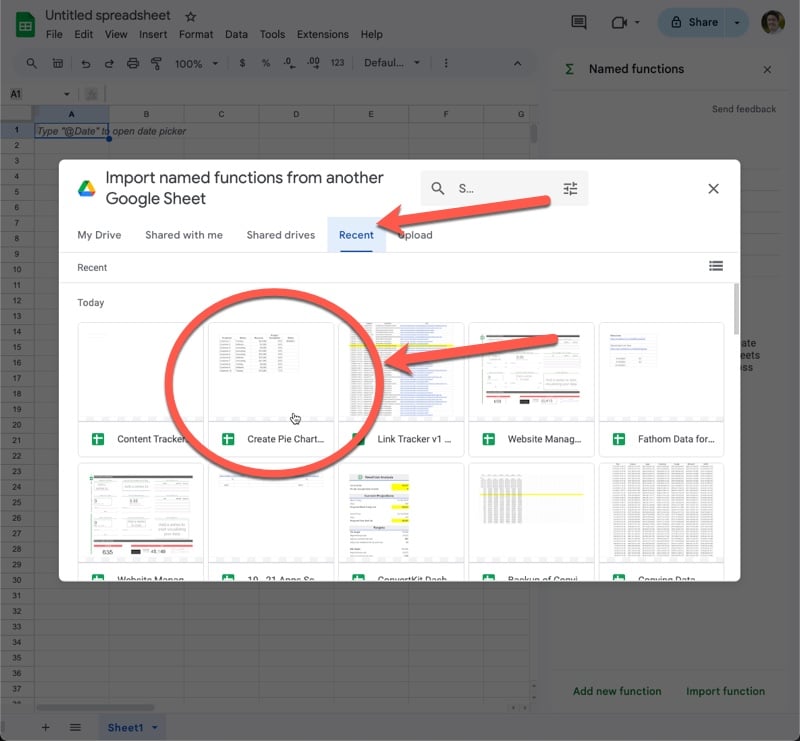Open the meeting options dropdown arrow

pyautogui.click(x=637, y=22)
